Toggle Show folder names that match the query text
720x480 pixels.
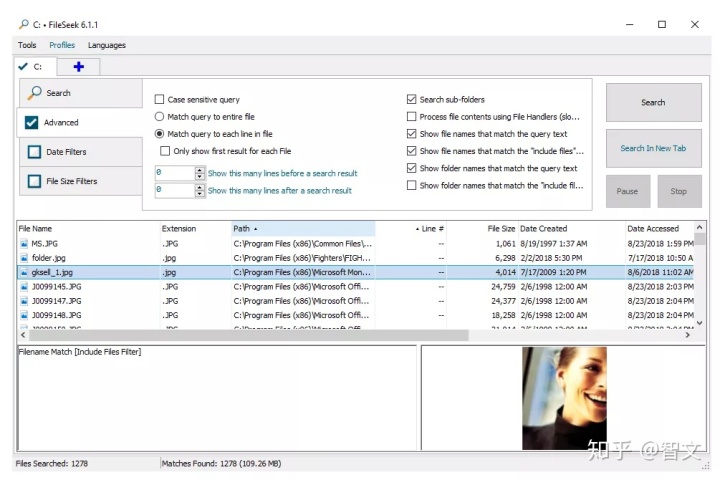pyautogui.click(x=411, y=168)
